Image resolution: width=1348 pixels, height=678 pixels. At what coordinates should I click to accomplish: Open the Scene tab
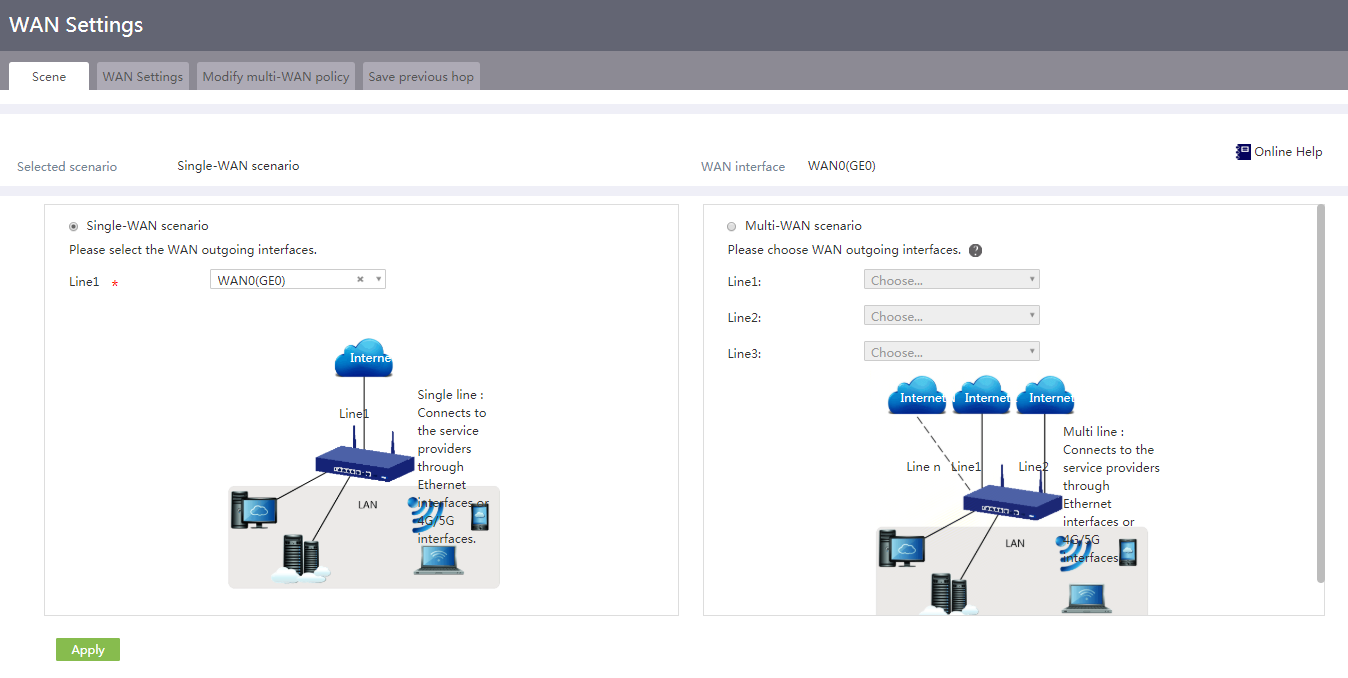click(x=49, y=76)
